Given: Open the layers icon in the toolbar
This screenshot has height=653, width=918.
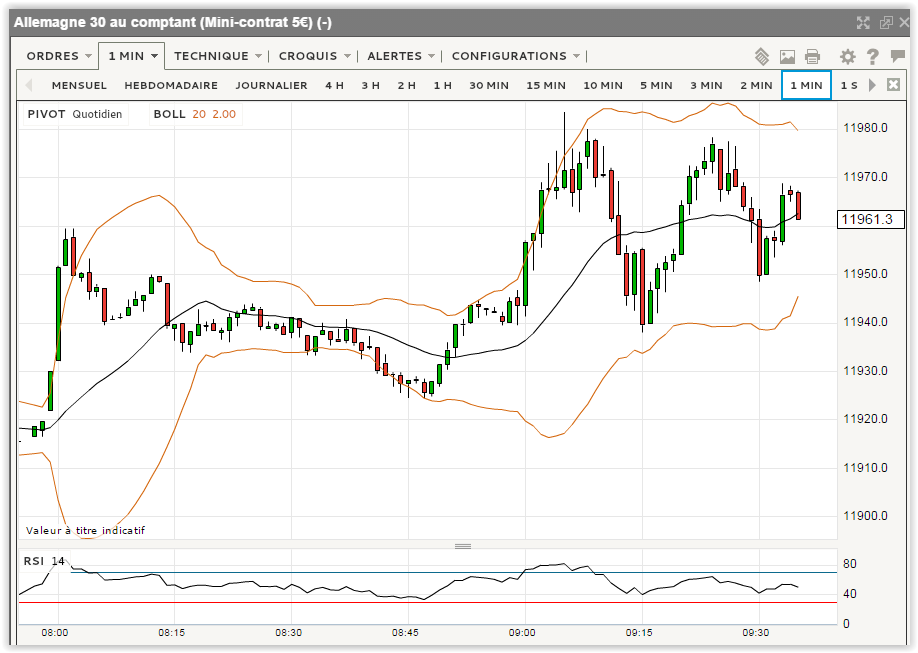Looking at the screenshot, I should click(x=761, y=56).
